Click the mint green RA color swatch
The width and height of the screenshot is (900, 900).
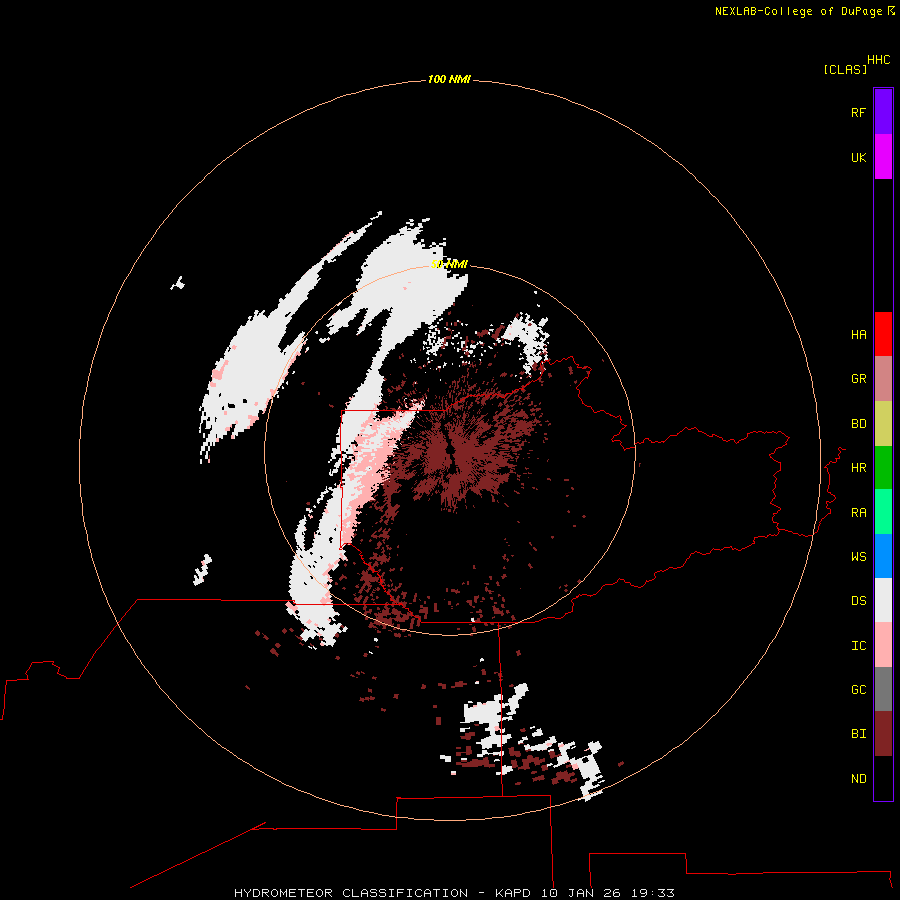883,512
